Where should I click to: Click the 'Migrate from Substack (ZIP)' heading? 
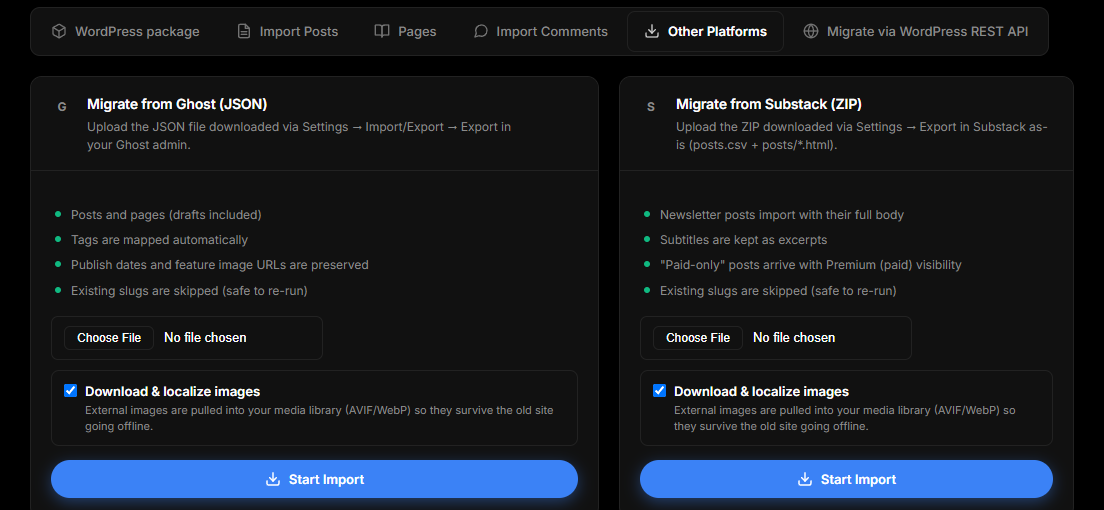[769, 105]
